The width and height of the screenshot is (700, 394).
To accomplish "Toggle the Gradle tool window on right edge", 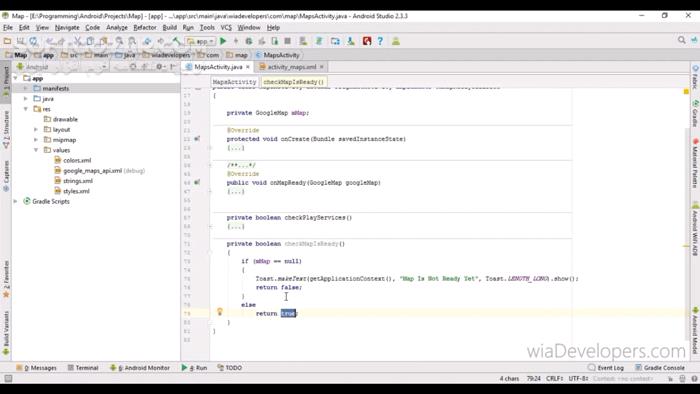I will [x=695, y=114].
